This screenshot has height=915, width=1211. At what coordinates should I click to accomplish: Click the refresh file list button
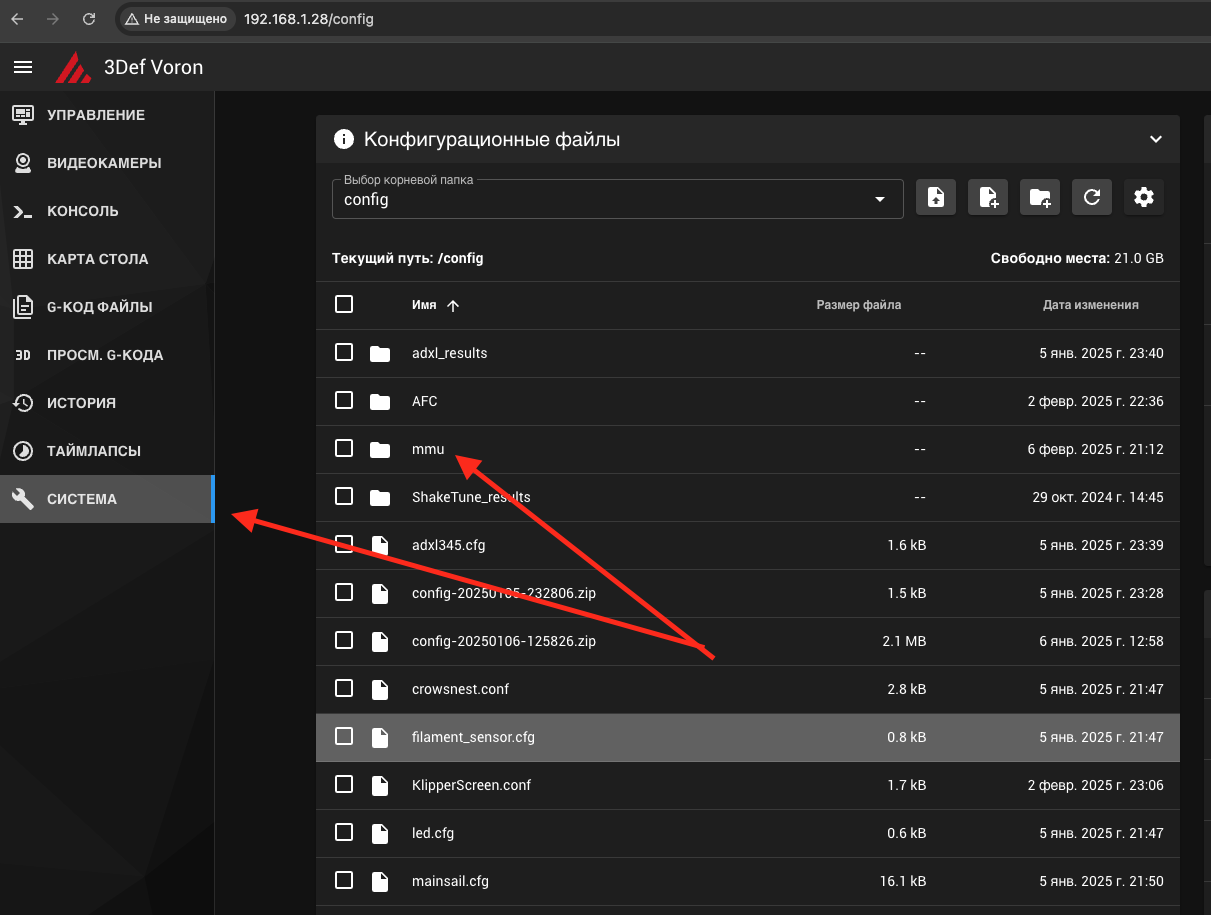pyautogui.click(x=1092, y=198)
